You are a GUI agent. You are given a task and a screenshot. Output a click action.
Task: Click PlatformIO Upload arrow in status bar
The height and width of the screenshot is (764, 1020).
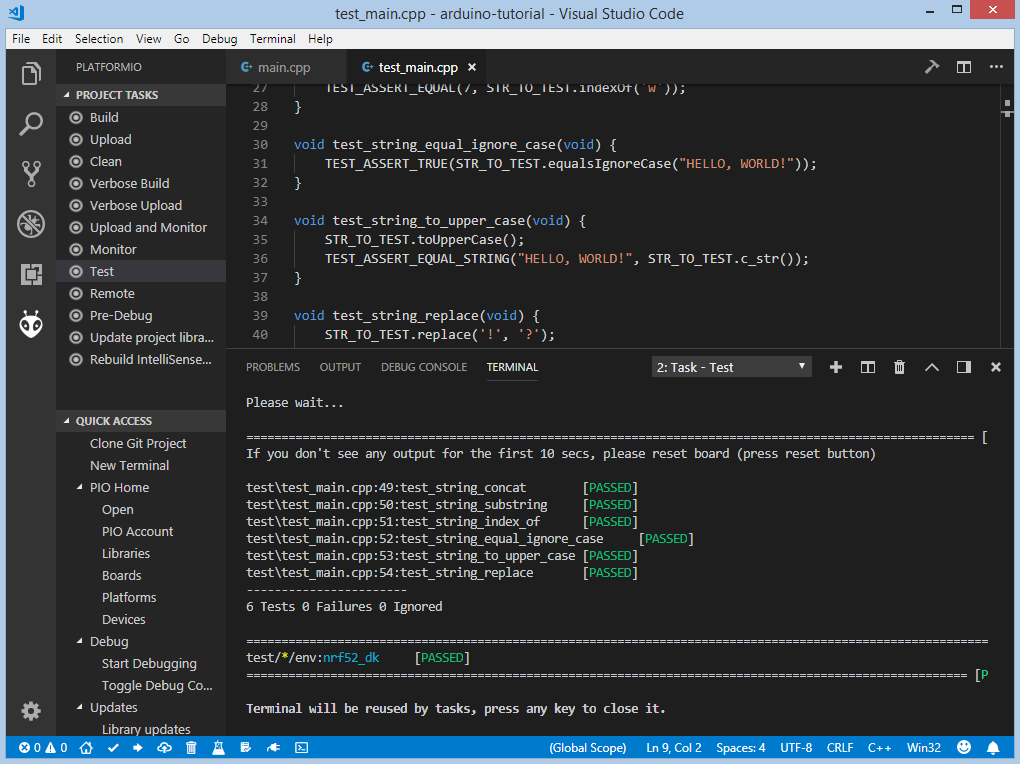point(137,748)
